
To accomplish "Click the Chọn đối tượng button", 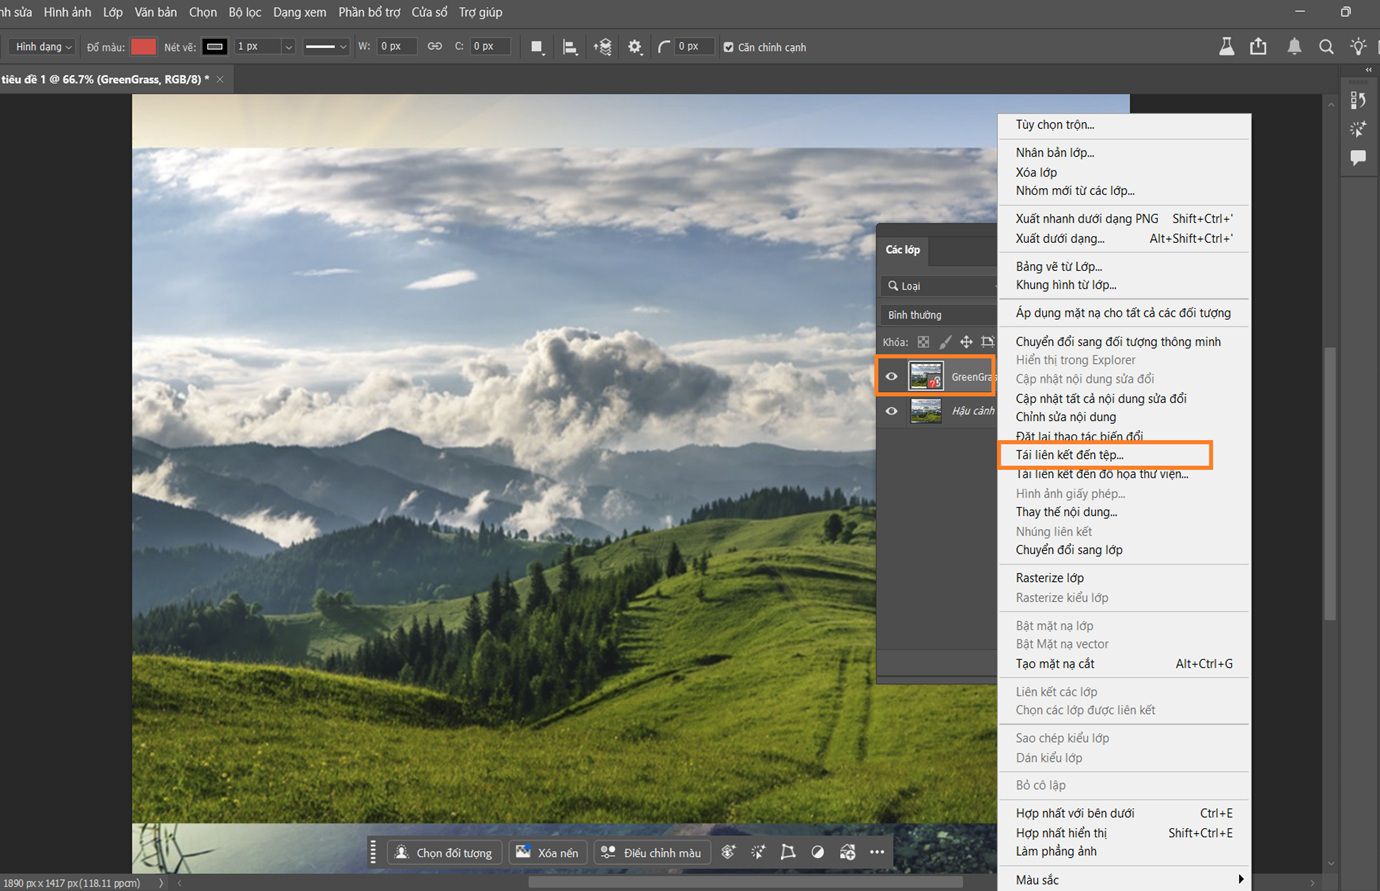I will [x=443, y=852].
